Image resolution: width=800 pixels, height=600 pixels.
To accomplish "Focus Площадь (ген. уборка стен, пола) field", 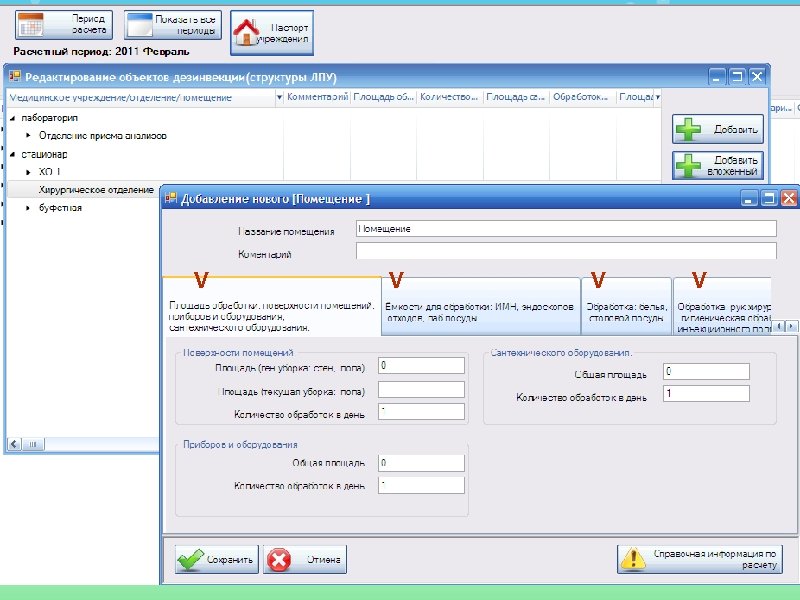I will (421, 365).
